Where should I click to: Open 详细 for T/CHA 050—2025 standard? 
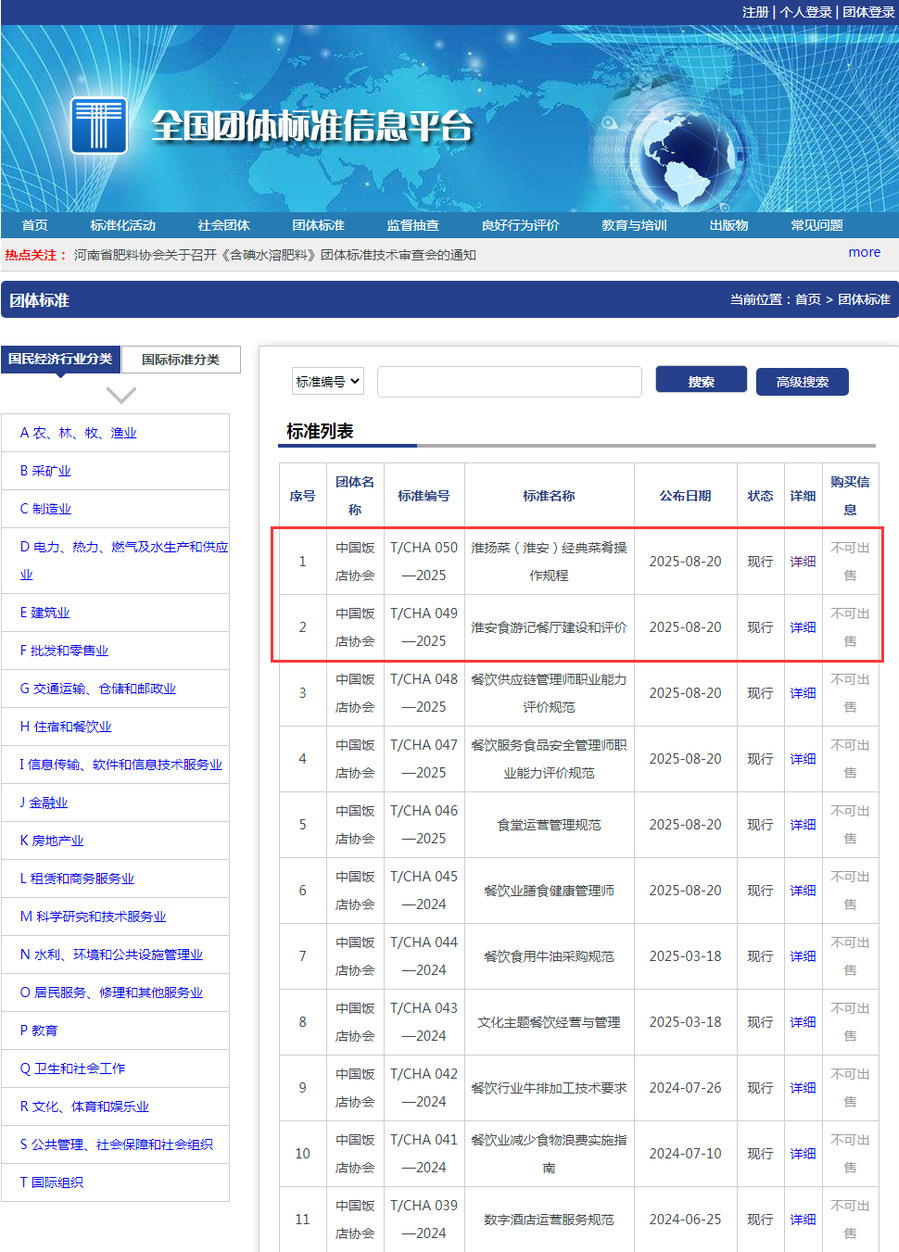pos(802,562)
